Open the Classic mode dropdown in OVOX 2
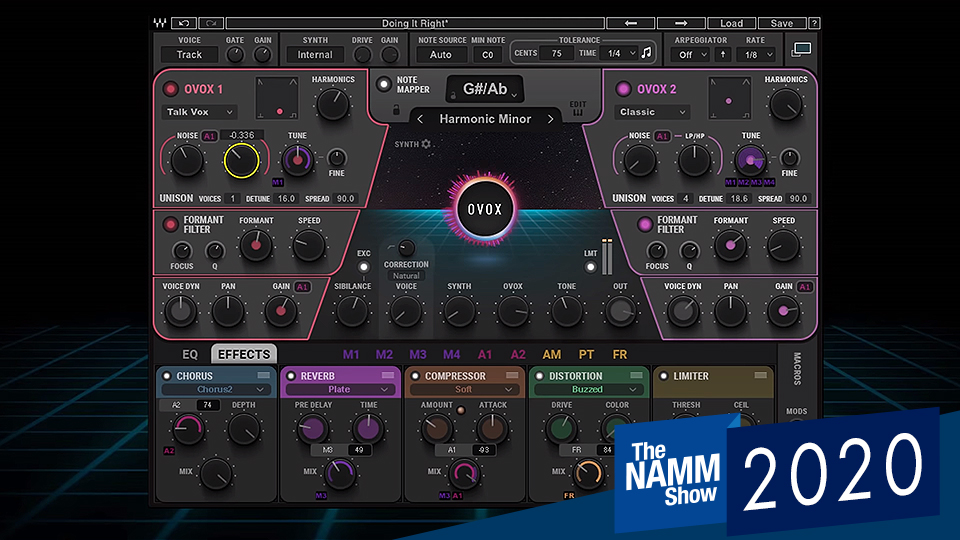The width and height of the screenshot is (960, 540). pos(651,112)
